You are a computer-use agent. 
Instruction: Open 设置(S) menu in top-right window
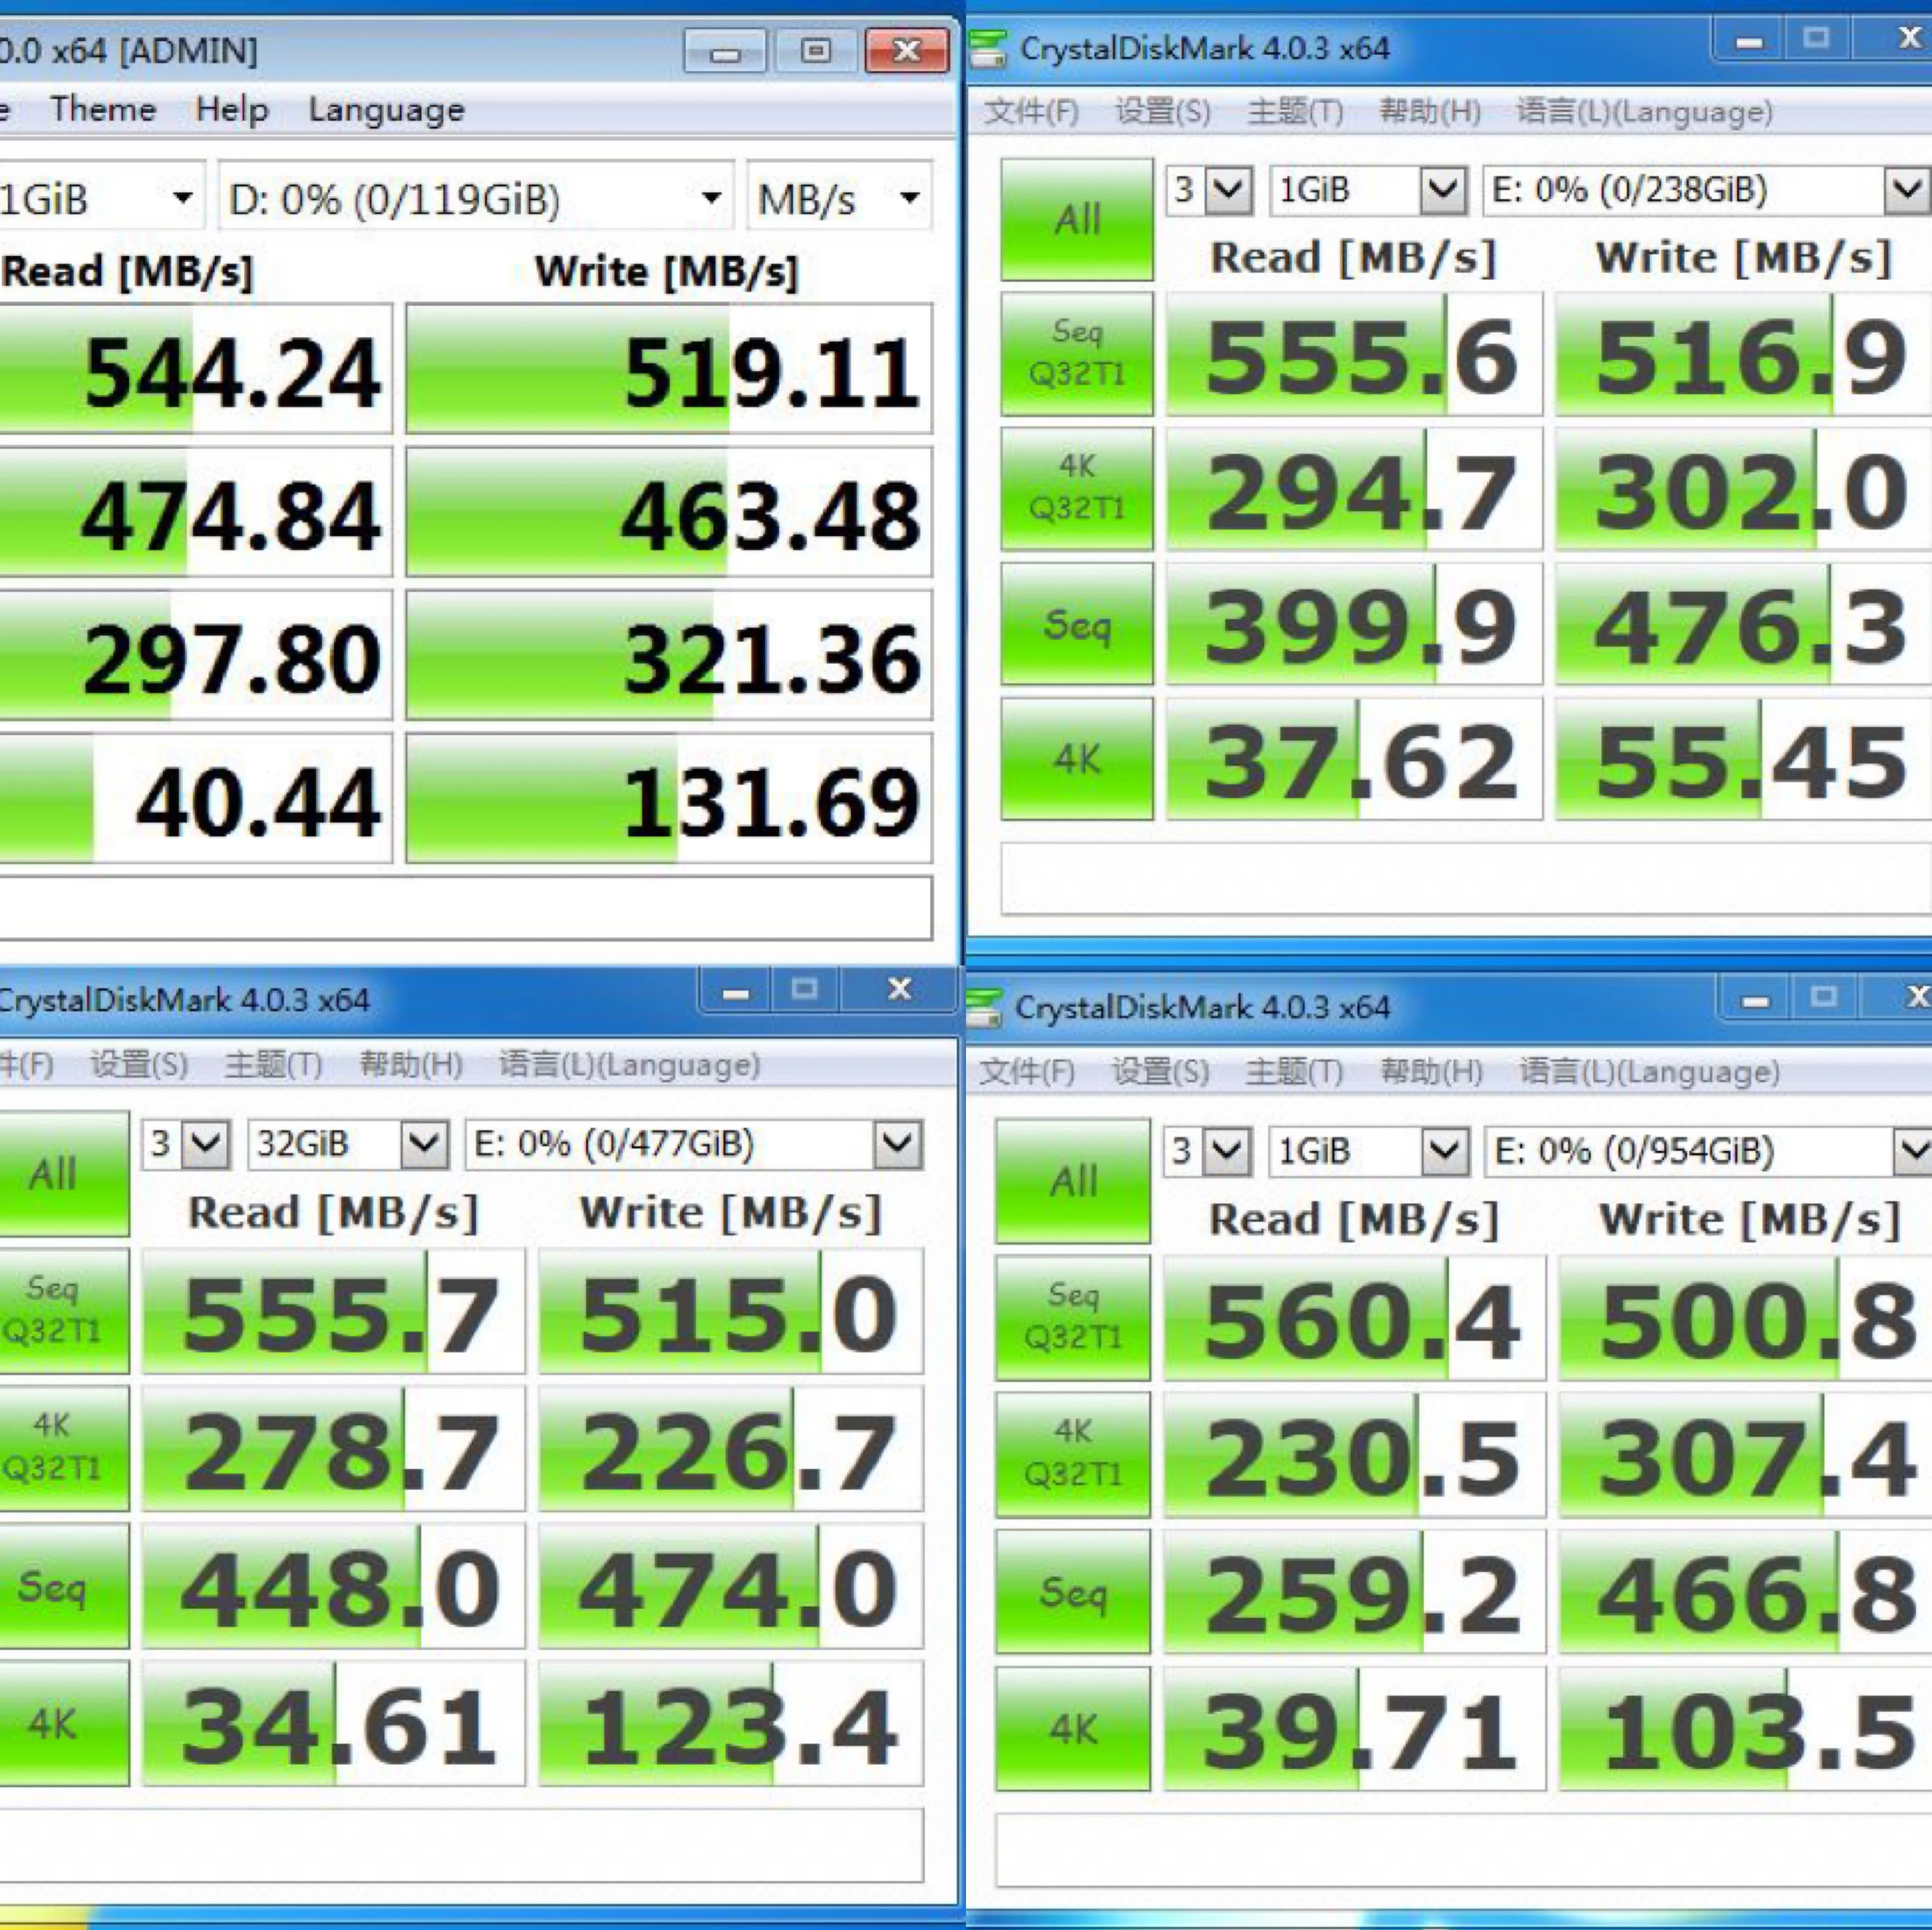(x=1162, y=111)
